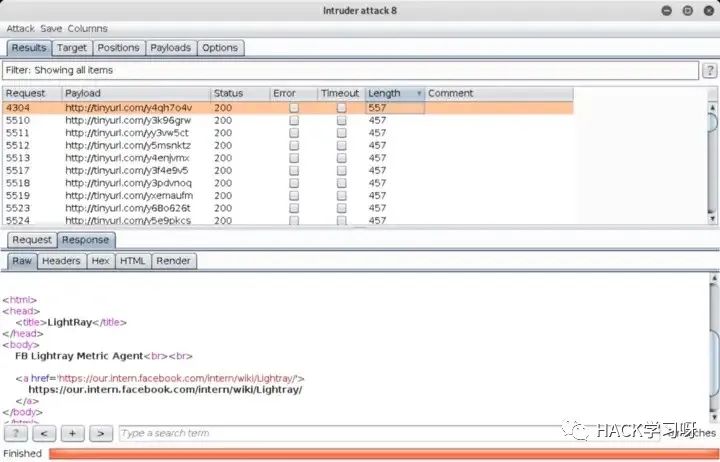Click the attack progress bar
The image size is (720, 462).
click(380, 454)
